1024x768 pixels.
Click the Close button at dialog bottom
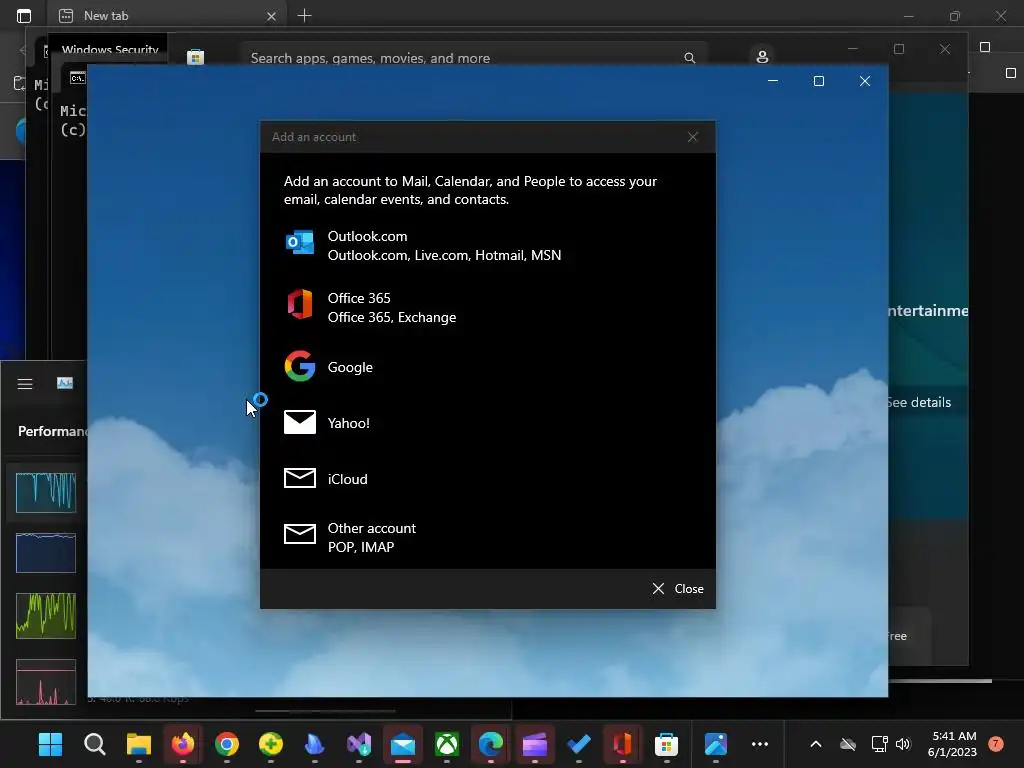click(677, 588)
